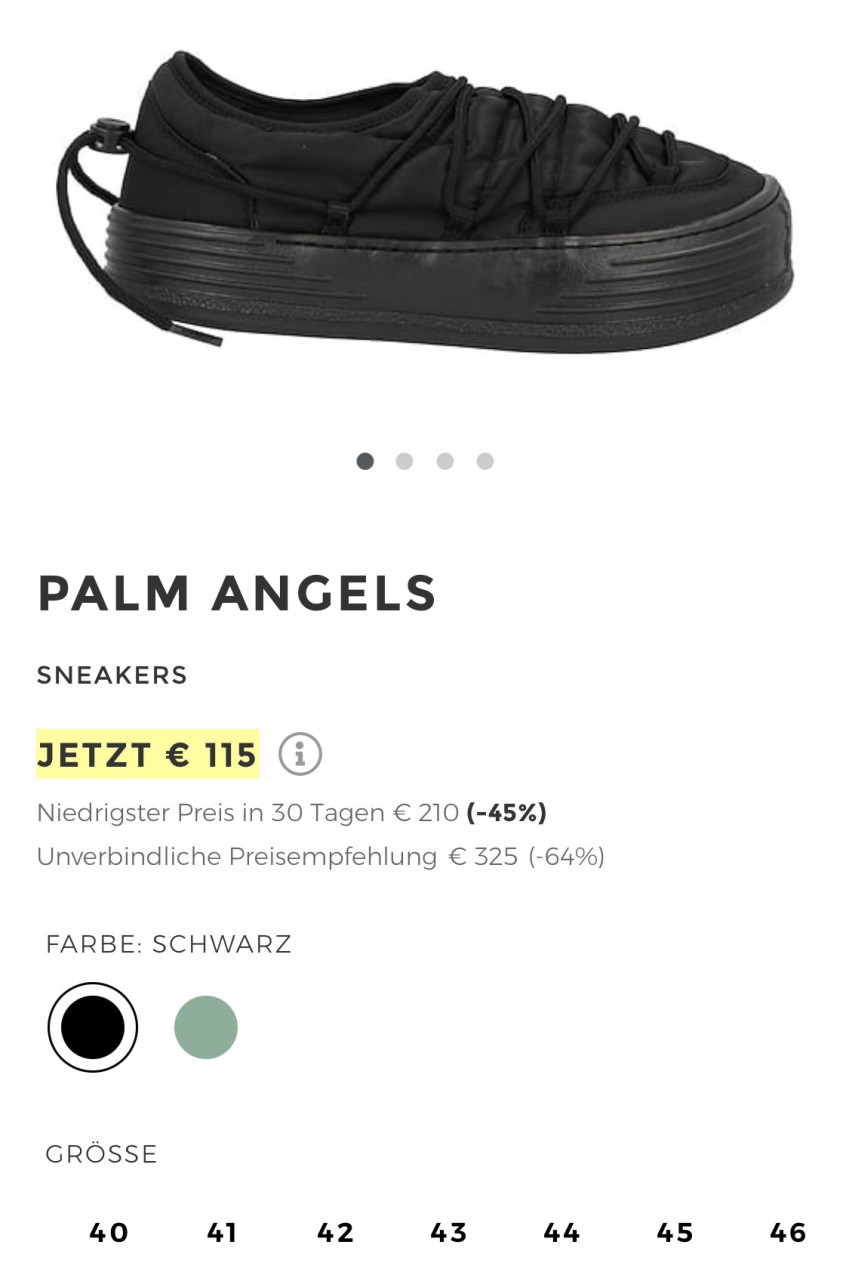Click the Sneakers category label
849x1288 pixels.
click(112, 675)
